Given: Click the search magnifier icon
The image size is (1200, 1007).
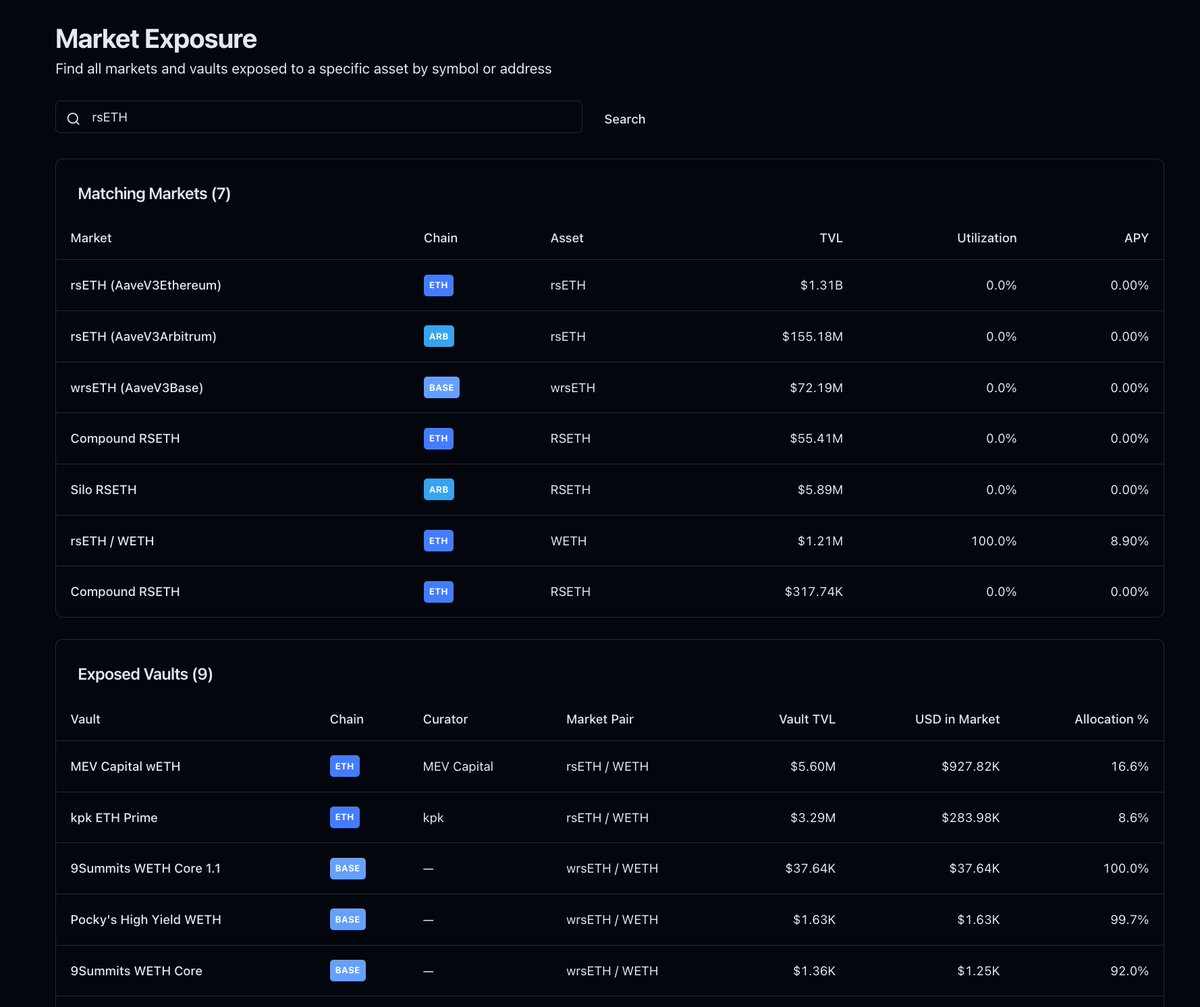Looking at the screenshot, I should [x=73, y=118].
